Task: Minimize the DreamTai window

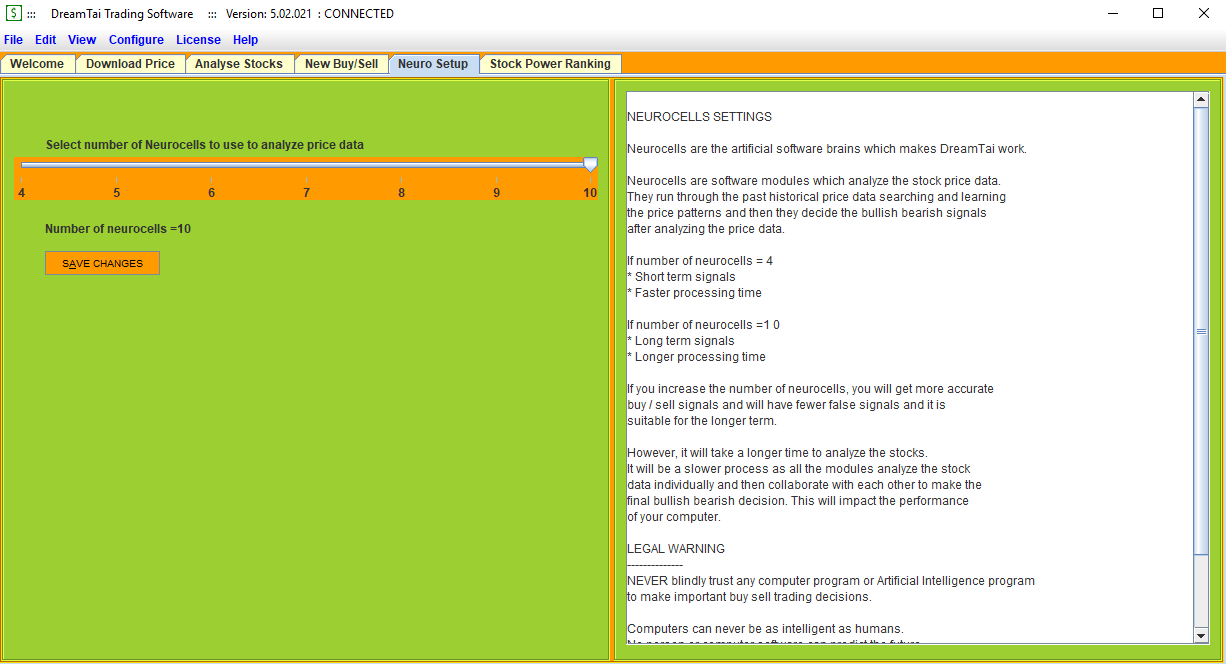Action: coord(1112,14)
